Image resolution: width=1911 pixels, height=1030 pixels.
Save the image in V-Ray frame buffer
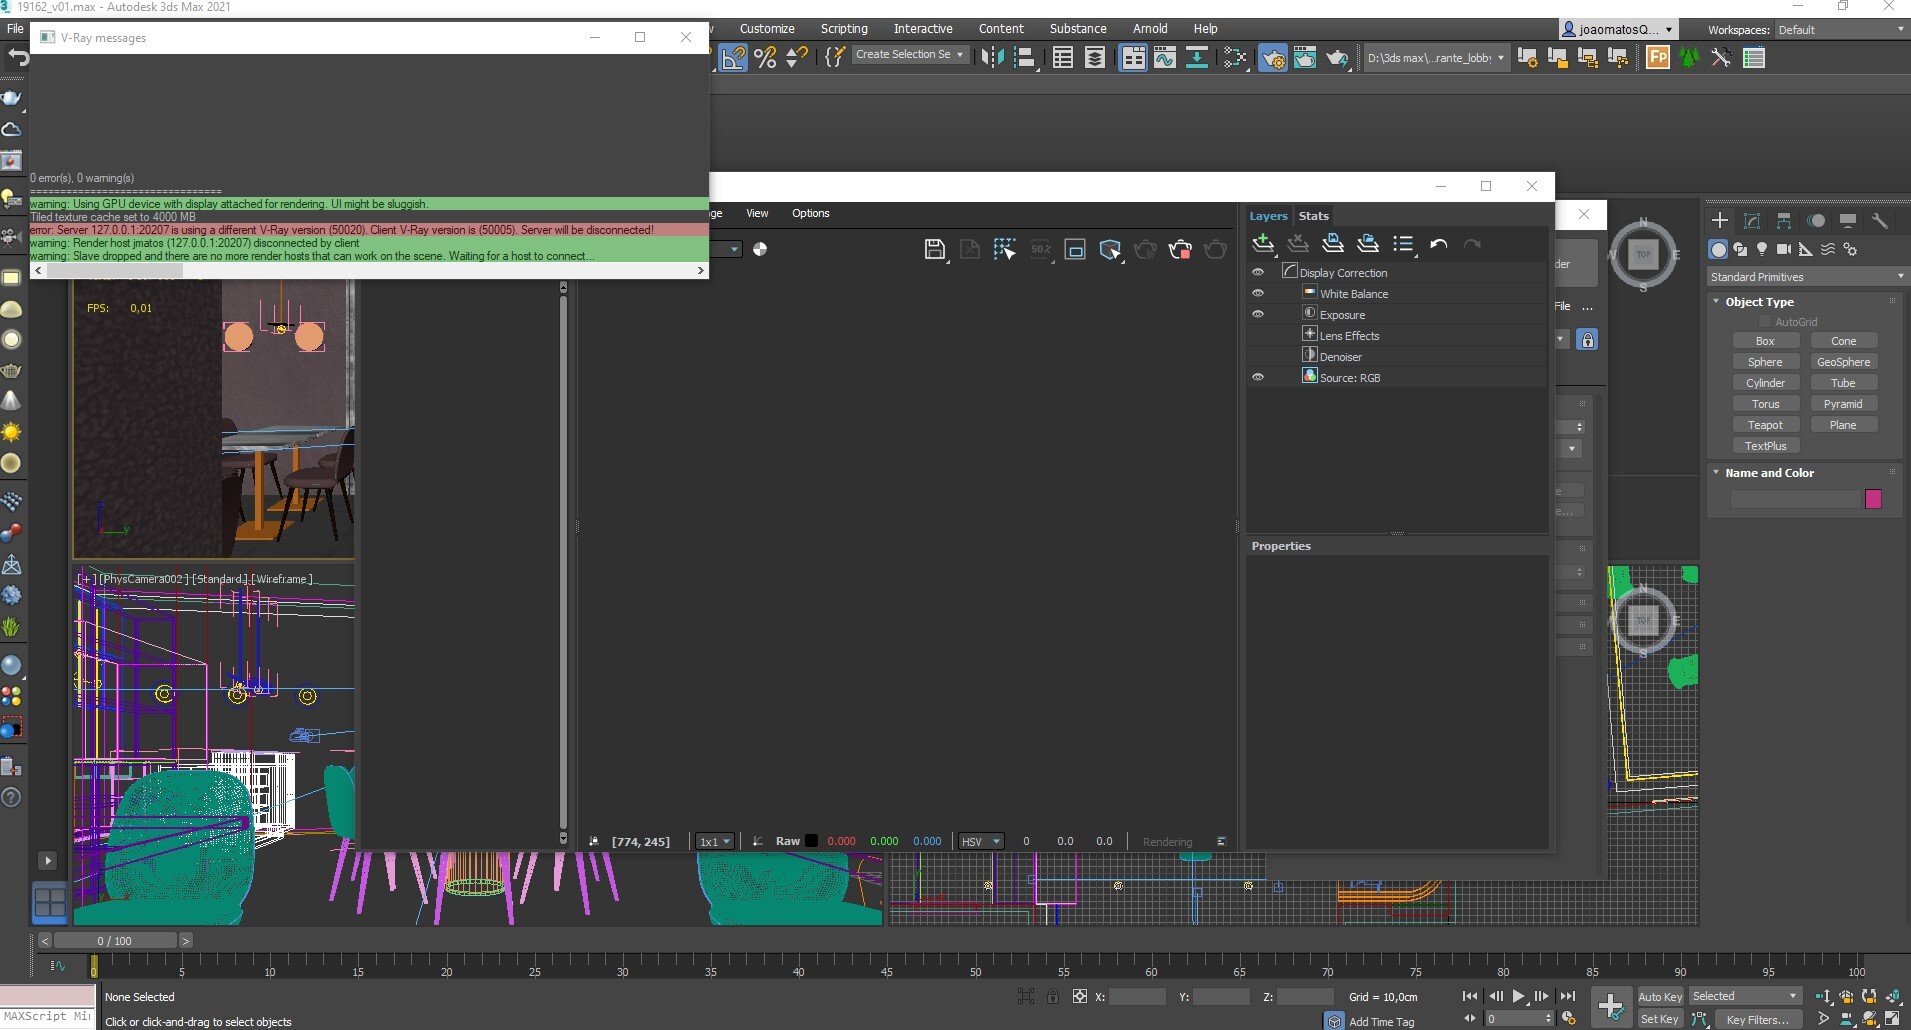point(934,249)
